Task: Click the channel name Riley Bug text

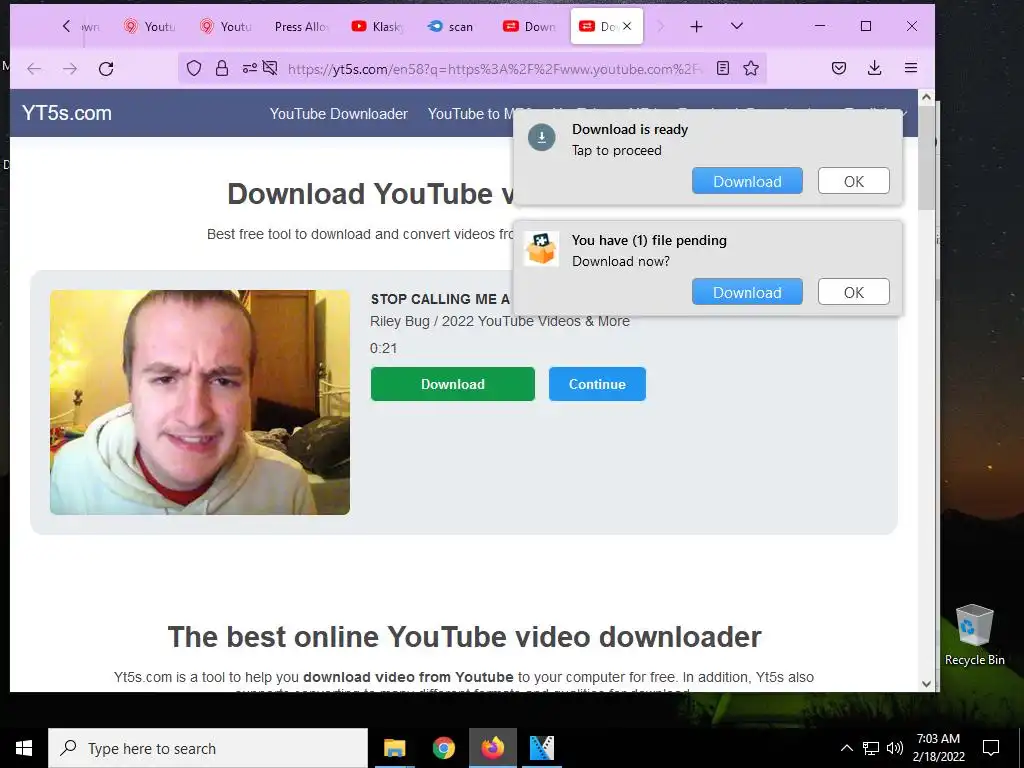Action: coord(500,321)
